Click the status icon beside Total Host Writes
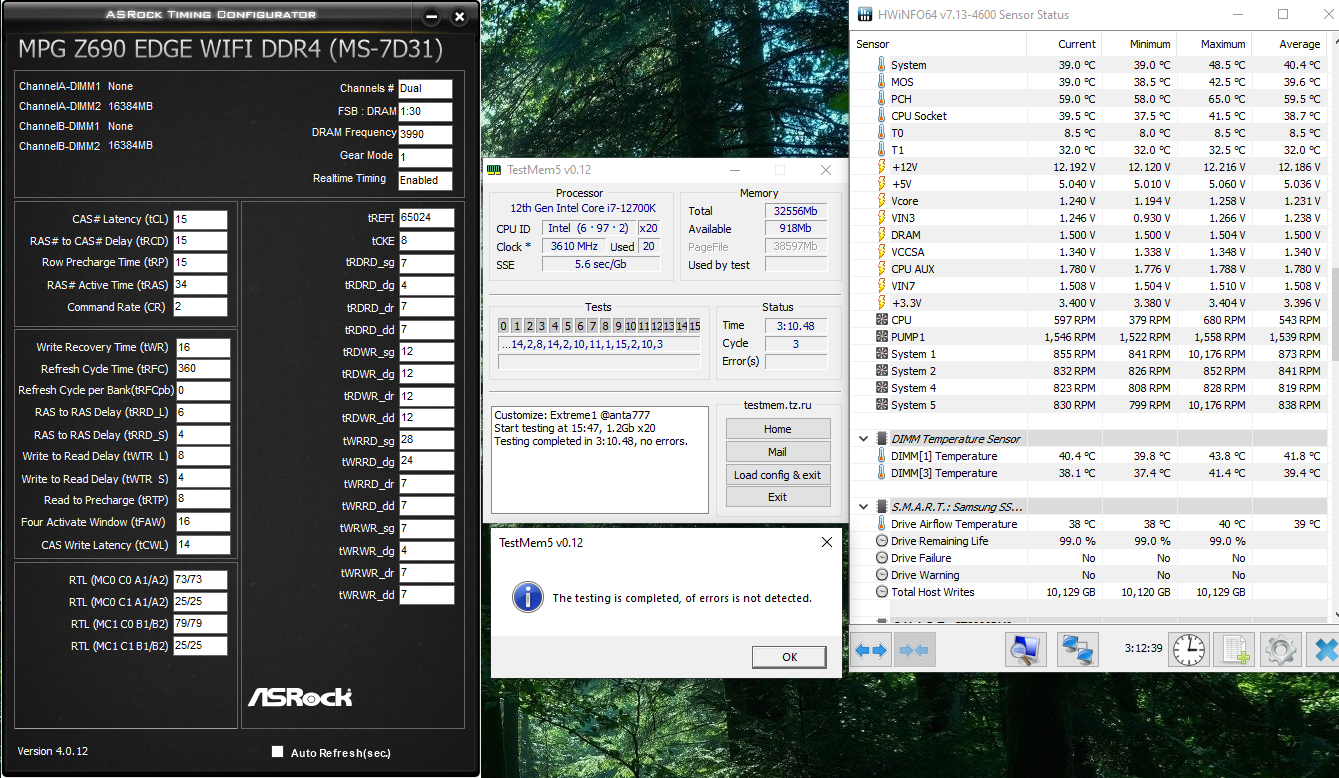This screenshot has width=1339, height=778. click(x=881, y=592)
